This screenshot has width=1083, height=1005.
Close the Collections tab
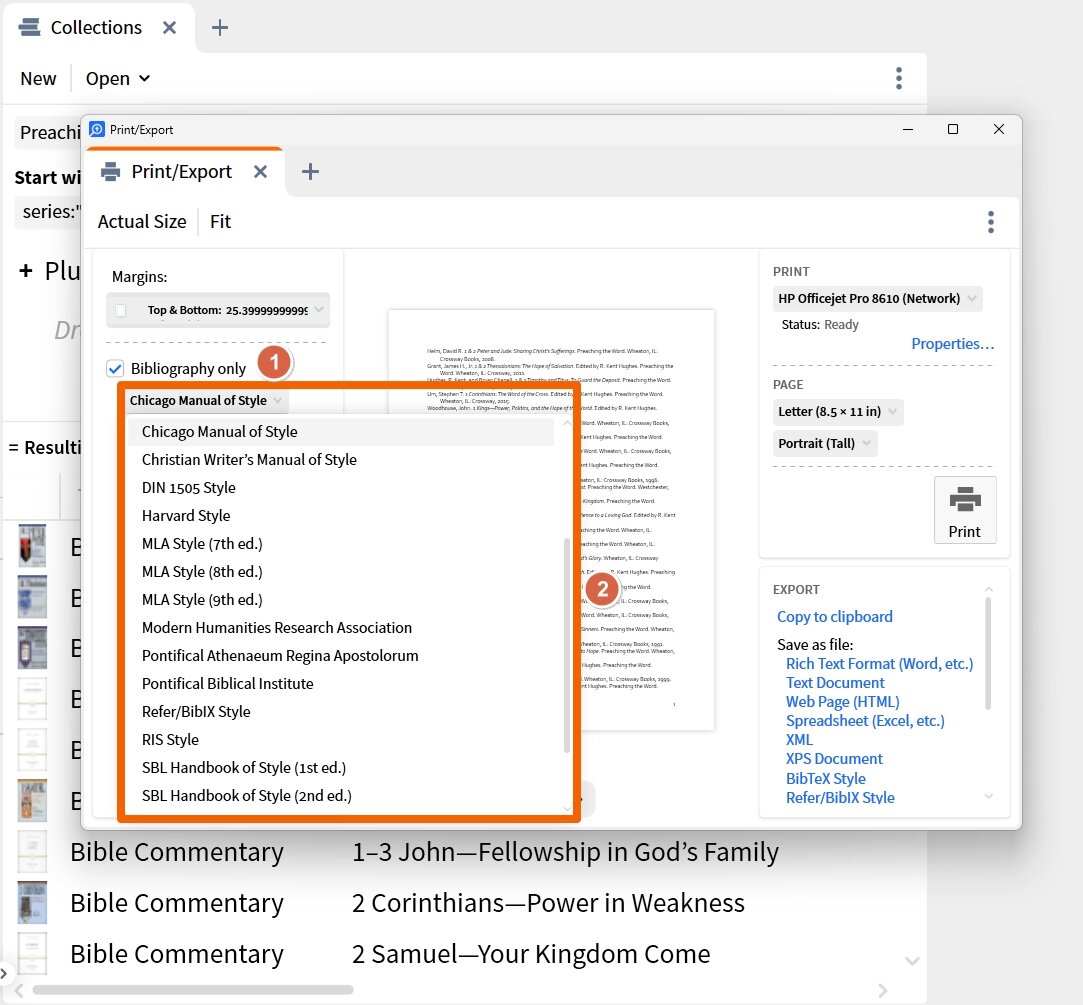[170, 28]
